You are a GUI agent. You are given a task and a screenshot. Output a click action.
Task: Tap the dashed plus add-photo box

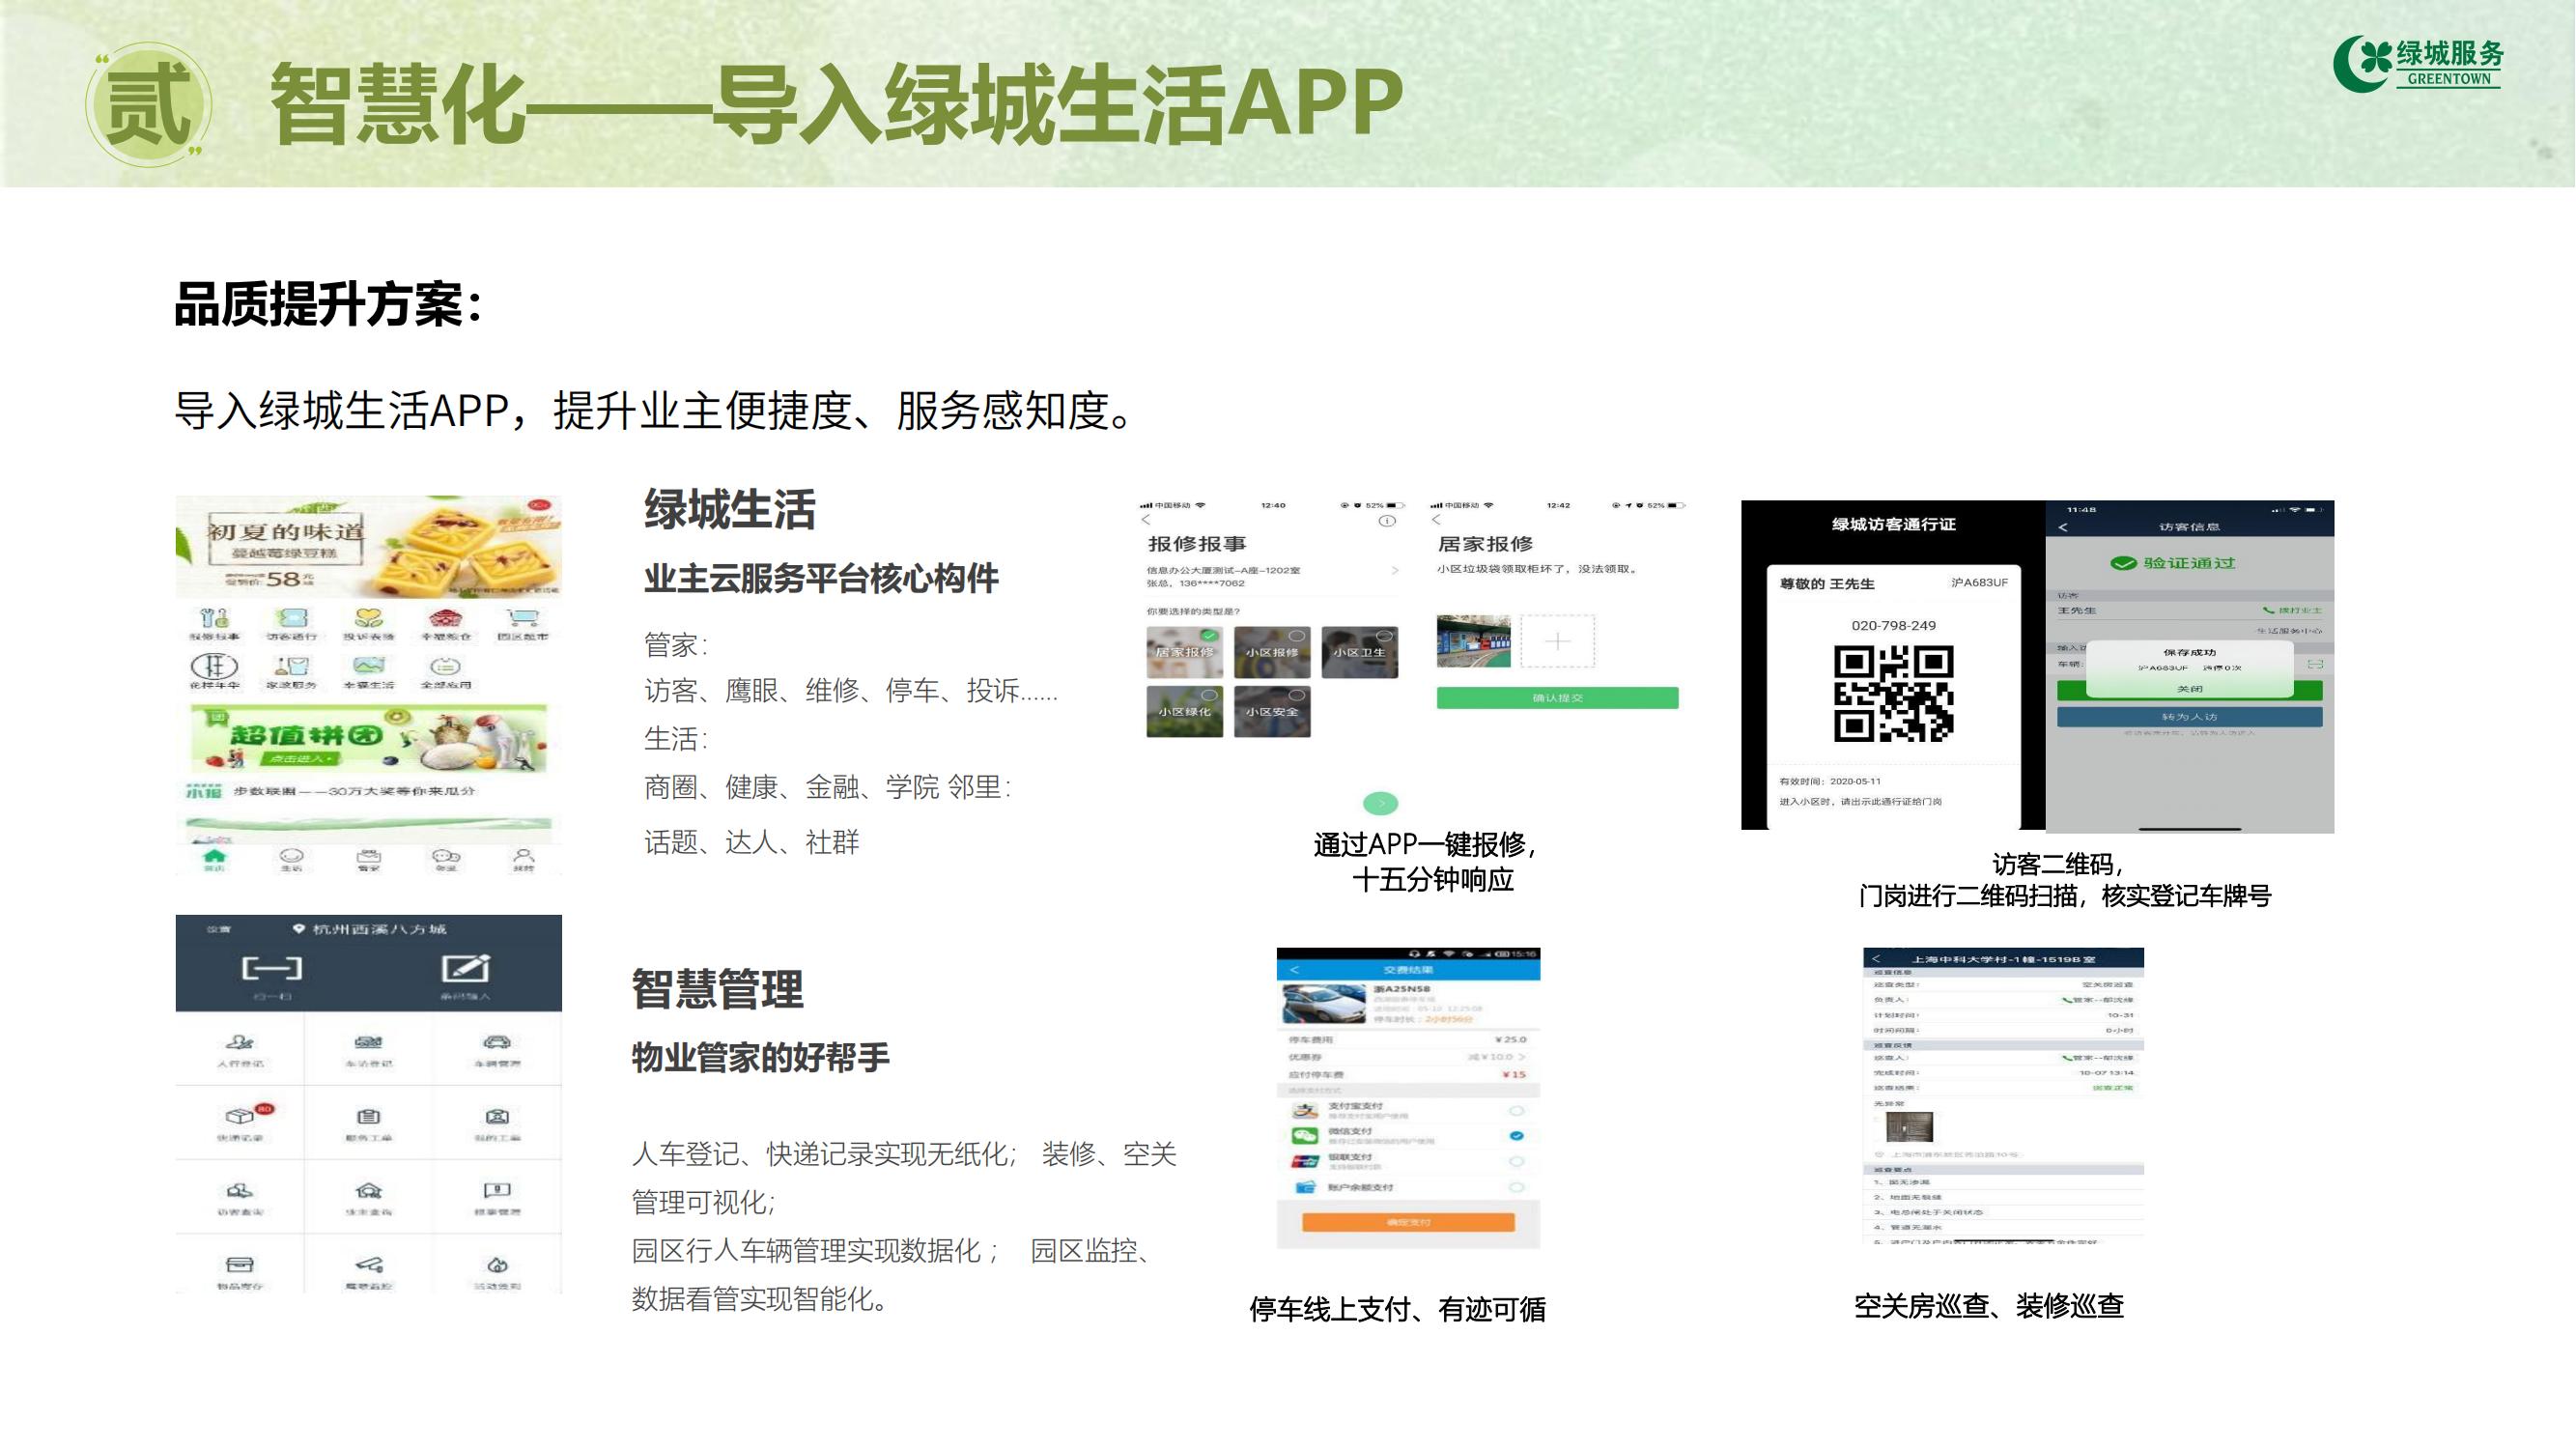[x=1557, y=641]
